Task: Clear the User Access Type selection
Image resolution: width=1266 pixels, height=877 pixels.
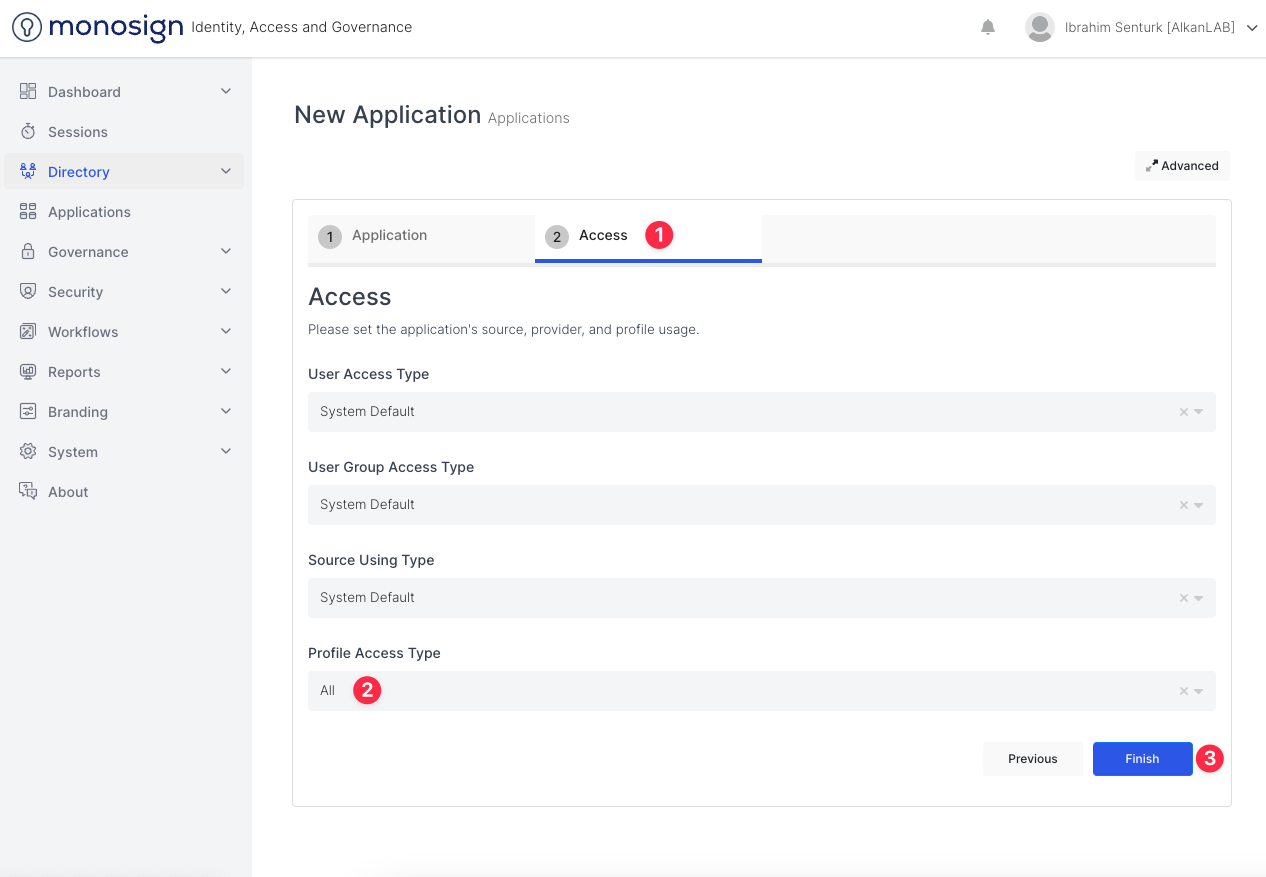Action: click(1184, 412)
